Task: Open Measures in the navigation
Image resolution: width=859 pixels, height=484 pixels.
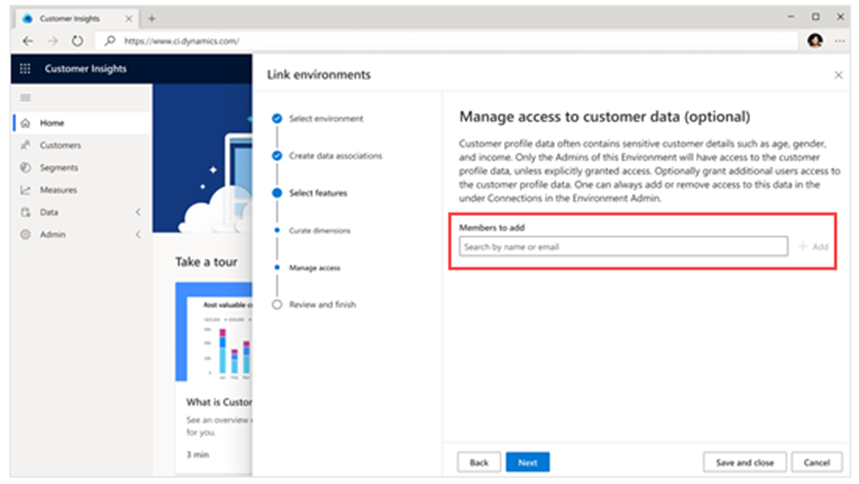Action: coord(81,190)
